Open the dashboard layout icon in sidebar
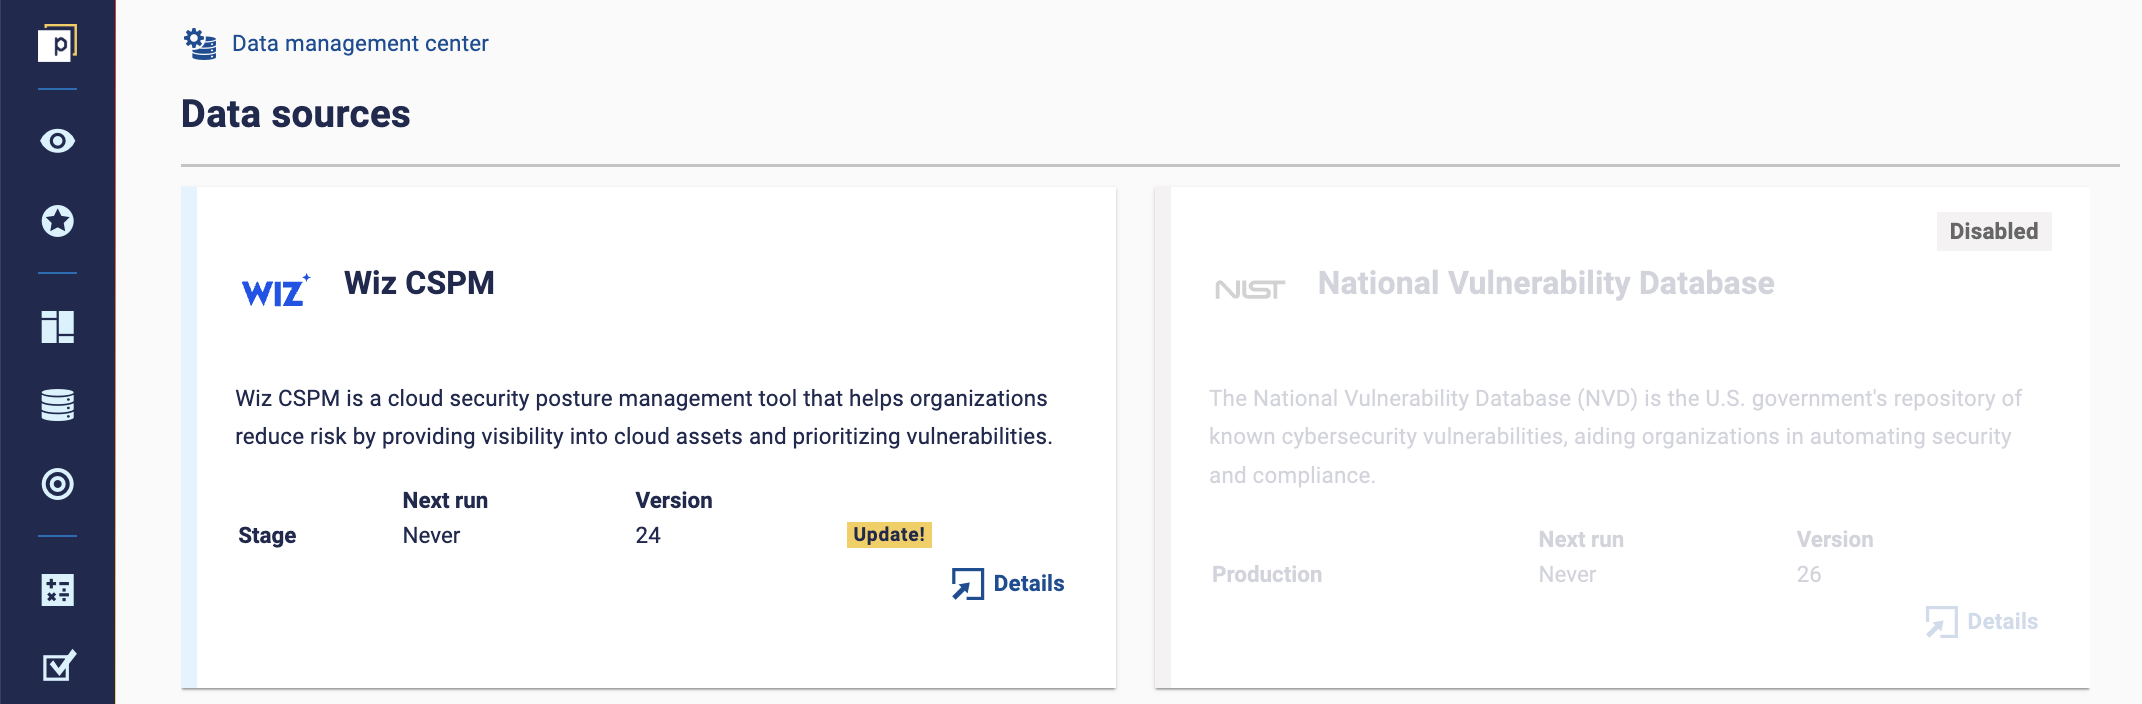Screen dimensions: 2142x704 (x=57, y=326)
